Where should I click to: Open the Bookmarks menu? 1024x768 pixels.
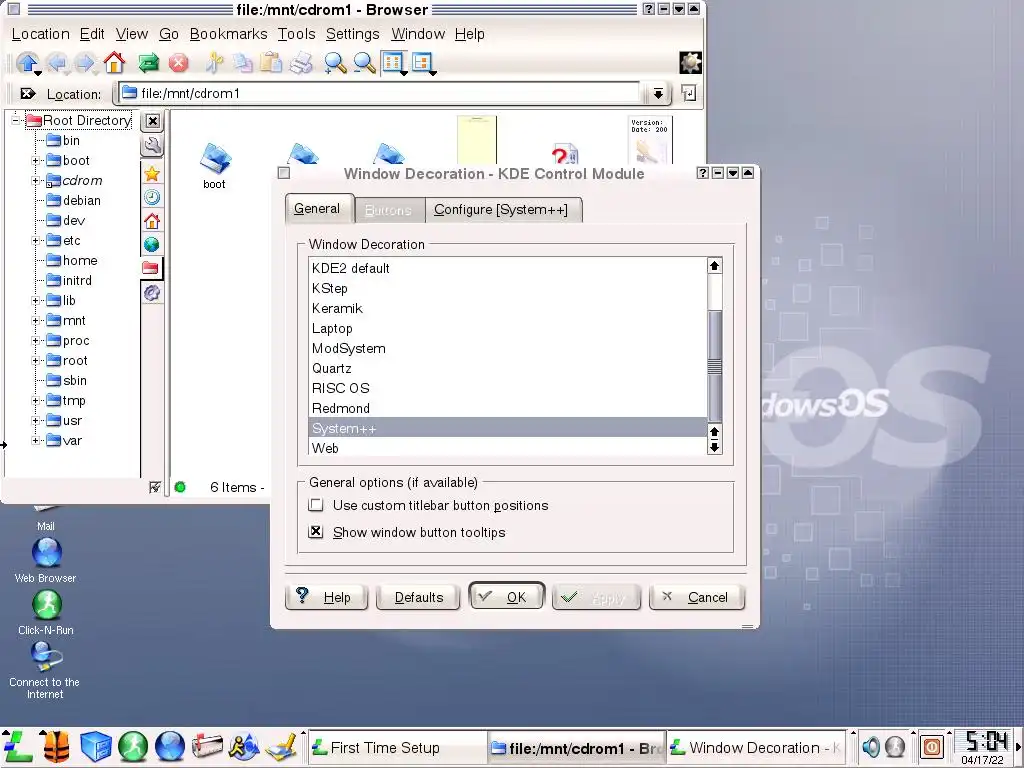pyautogui.click(x=229, y=34)
